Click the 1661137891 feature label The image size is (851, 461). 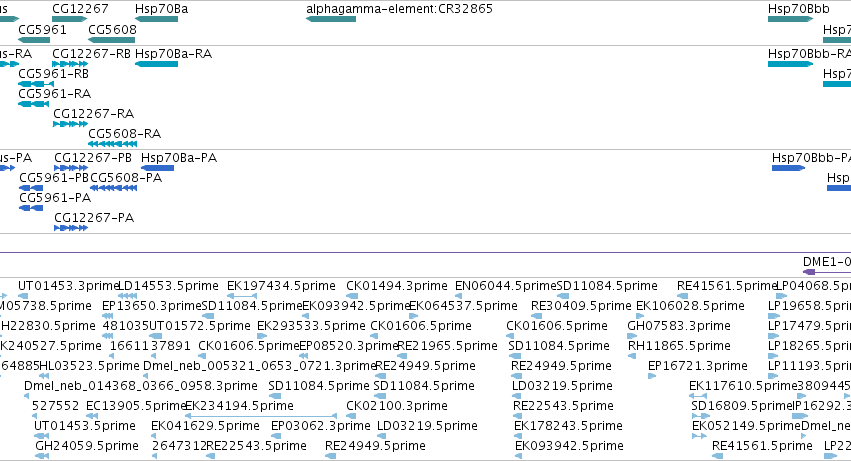150,346
